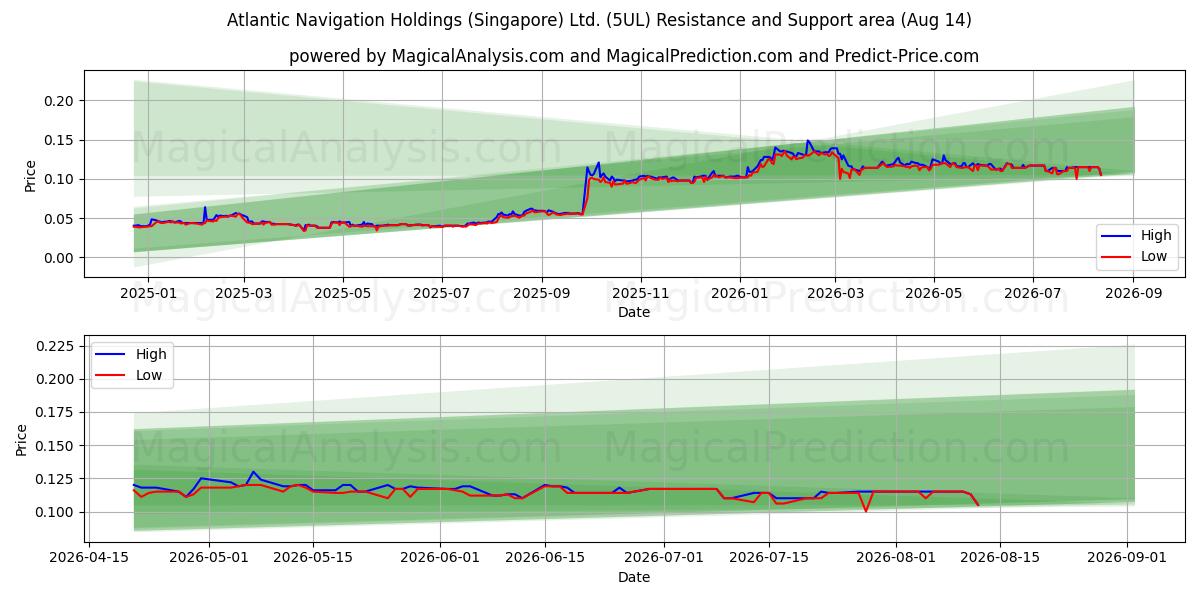
Task: Click the 0.15 price tick on top chart
Action: coord(59,140)
